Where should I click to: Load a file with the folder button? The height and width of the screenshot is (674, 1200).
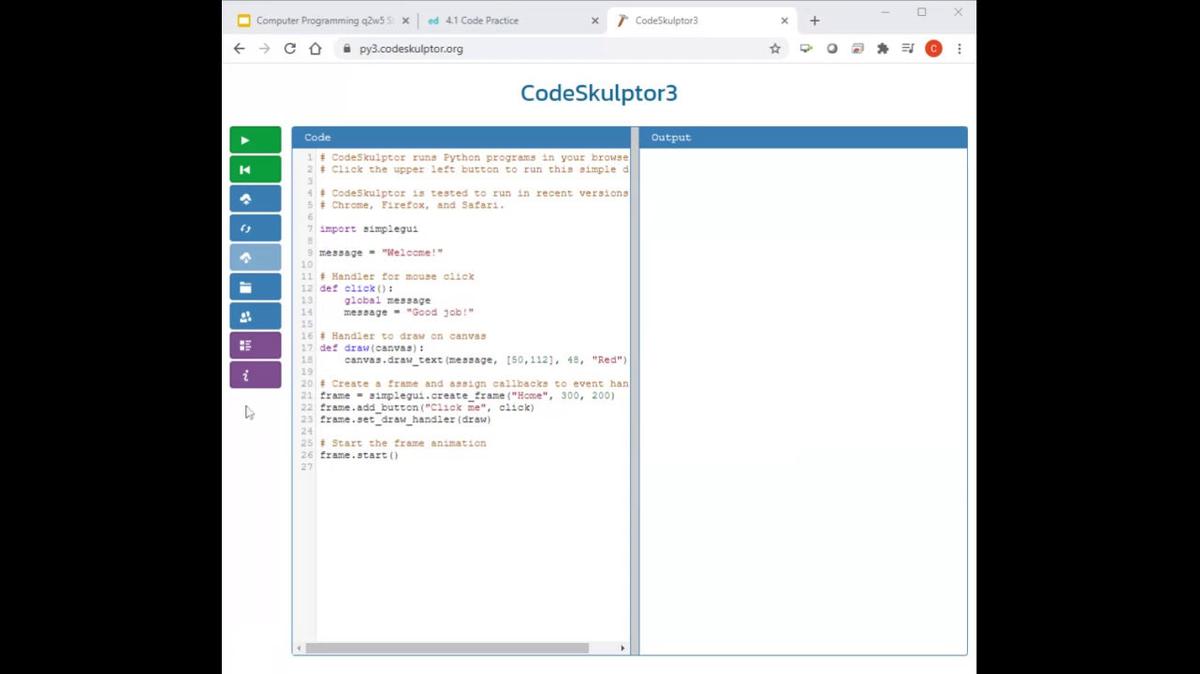[255, 287]
